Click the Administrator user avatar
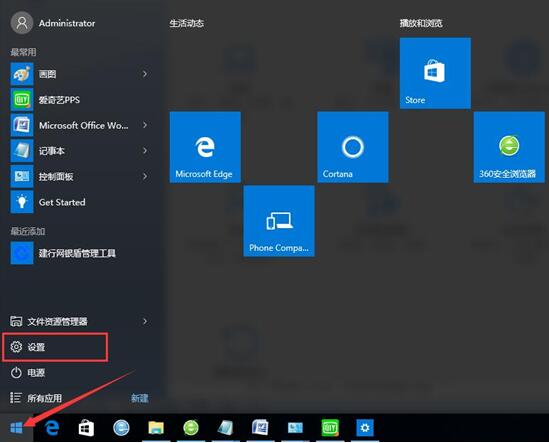This screenshot has height=443, width=549. (22, 23)
